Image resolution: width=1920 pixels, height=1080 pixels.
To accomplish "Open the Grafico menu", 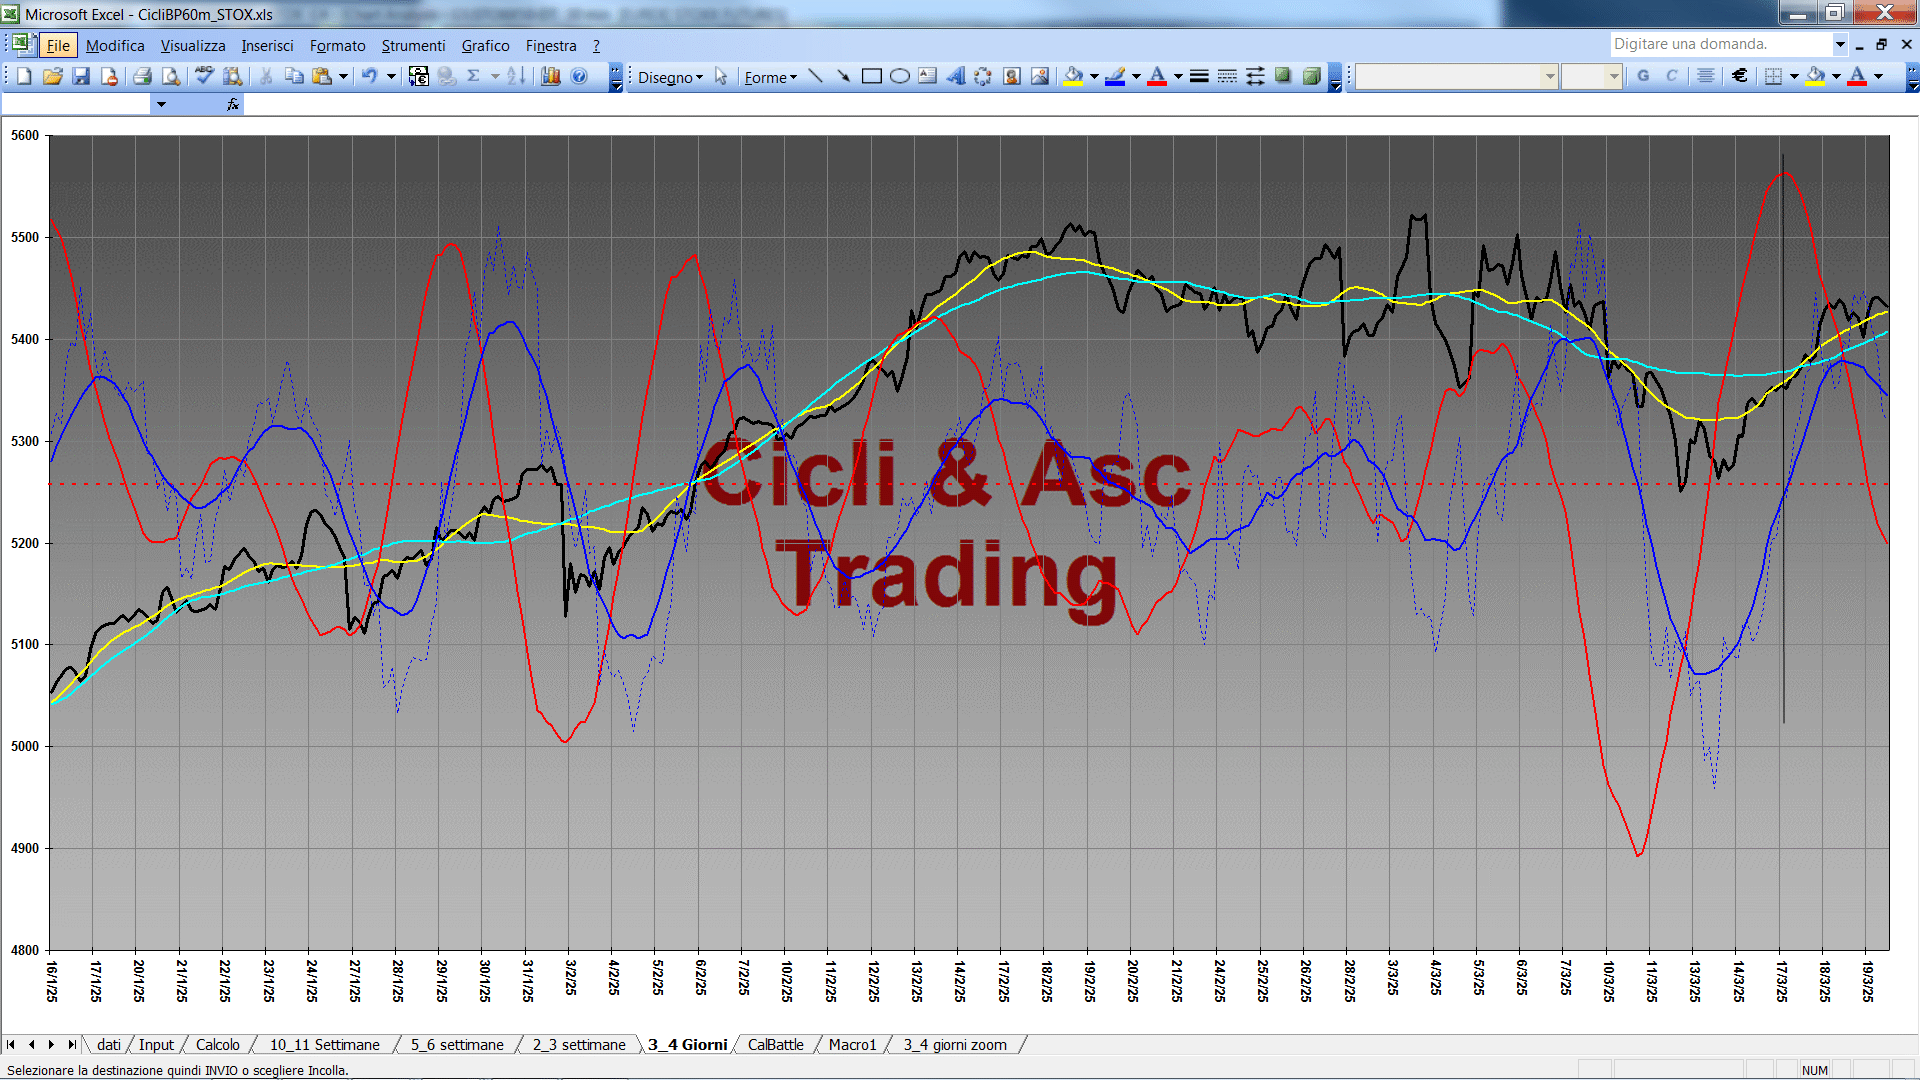I will [485, 45].
